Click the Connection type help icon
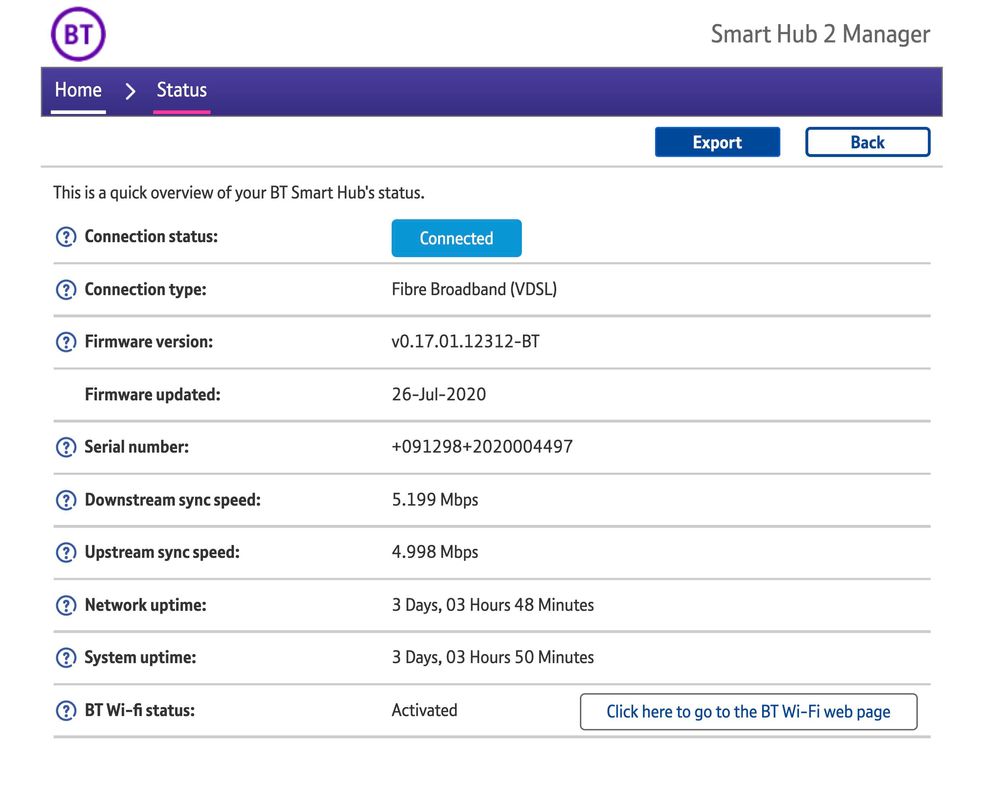Screen dimensions: 998x795 tap(66, 288)
